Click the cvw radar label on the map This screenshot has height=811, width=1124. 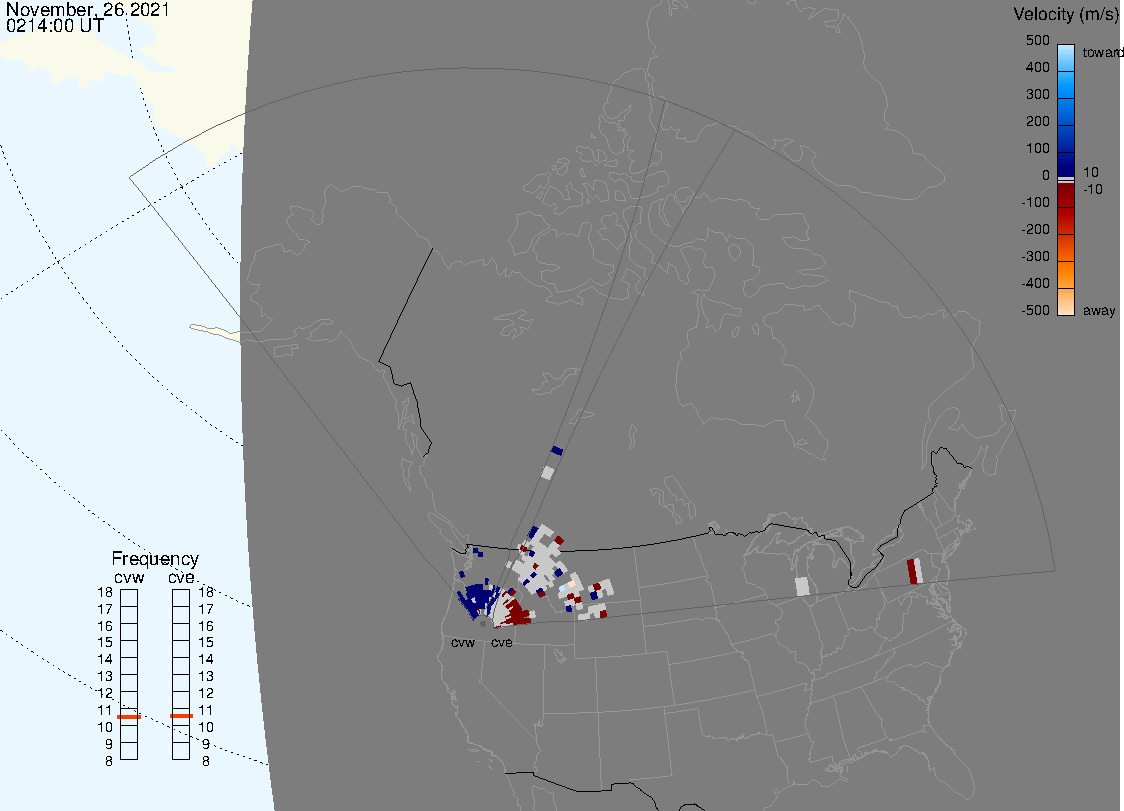click(463, 642)
